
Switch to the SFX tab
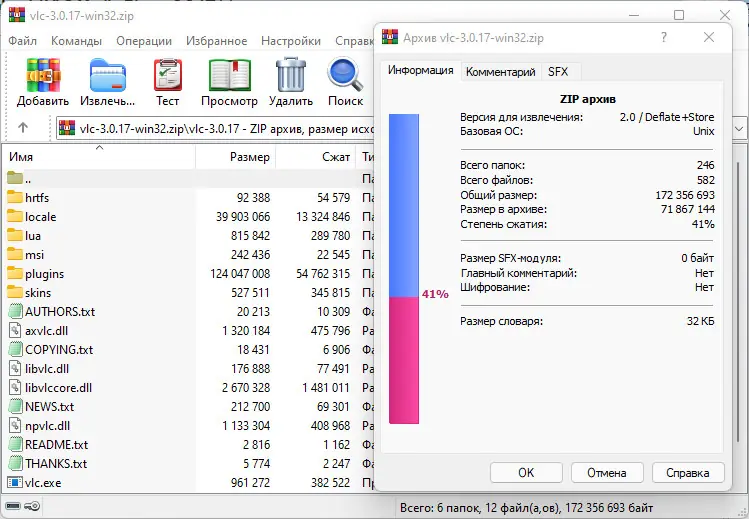pyautogui.click(x=558, y=72)
